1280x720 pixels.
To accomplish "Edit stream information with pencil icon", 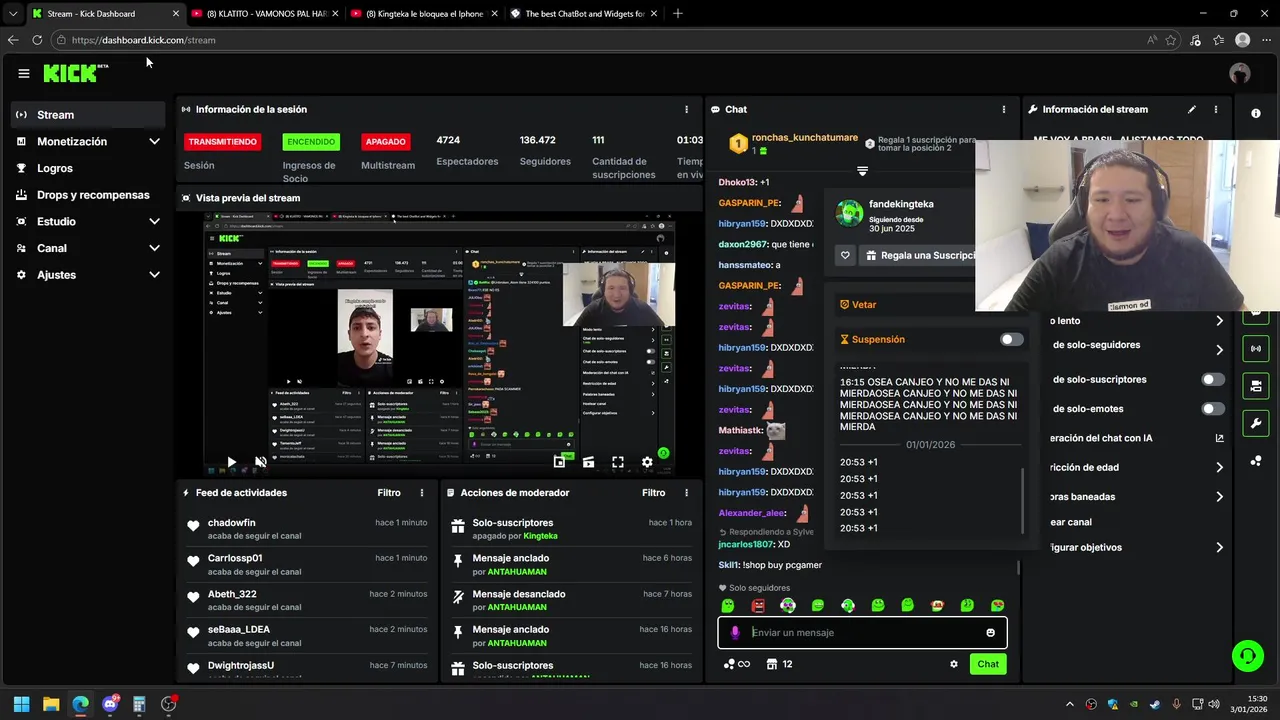I will pos(1191,109).
